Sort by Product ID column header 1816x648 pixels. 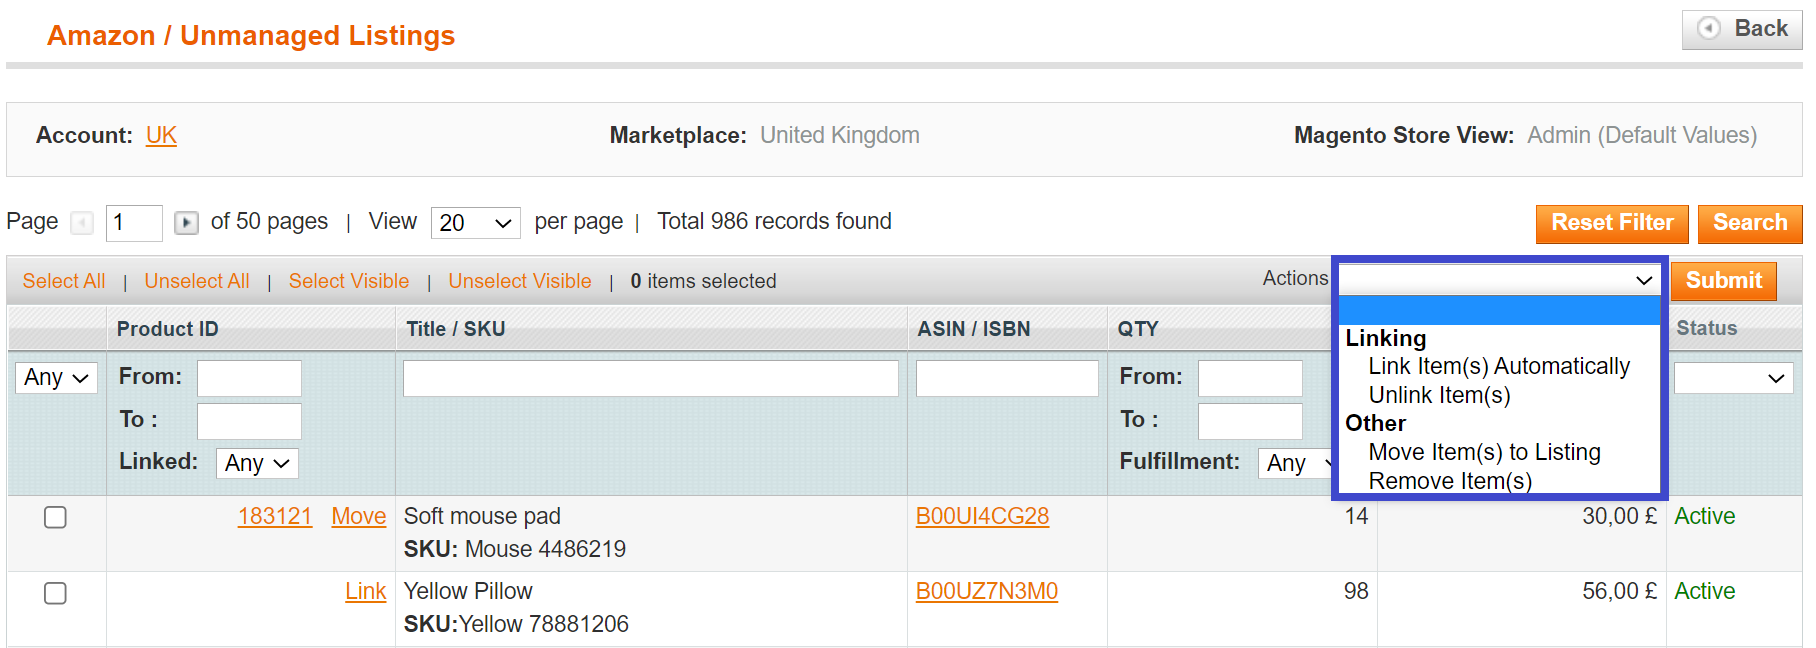tap(167, 329)
